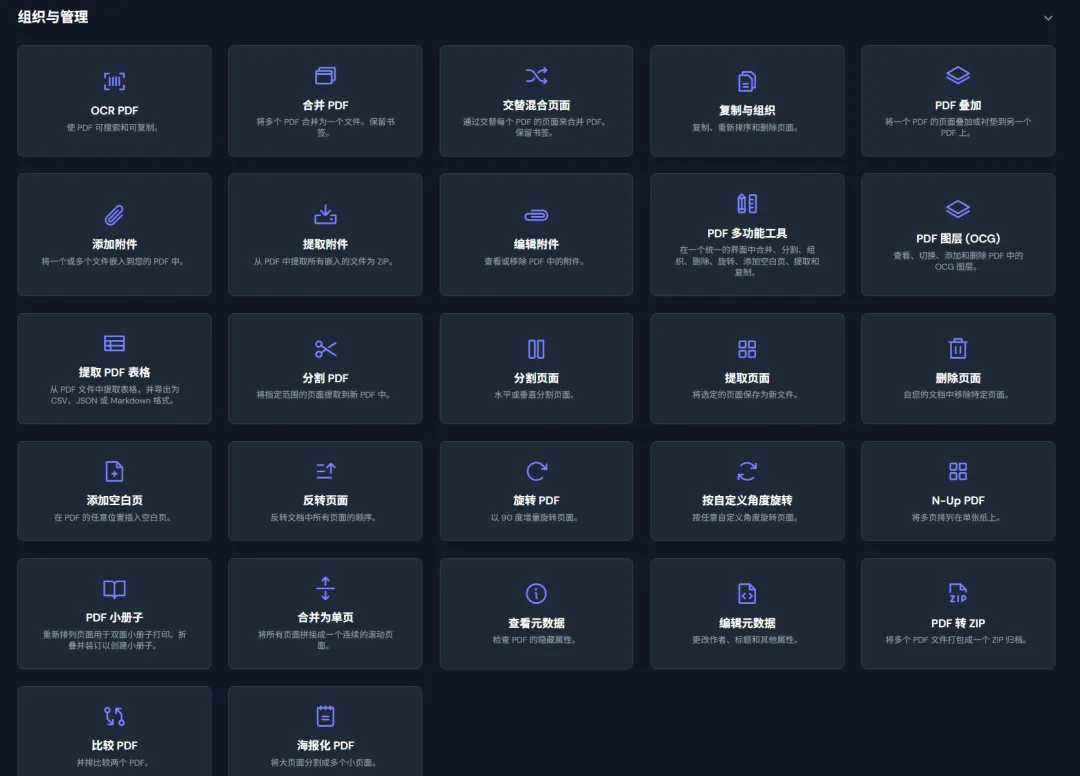Click the 复制与组织 document copy icon
This screenshot has height=776, width=1080.
[x=747, y=81]
